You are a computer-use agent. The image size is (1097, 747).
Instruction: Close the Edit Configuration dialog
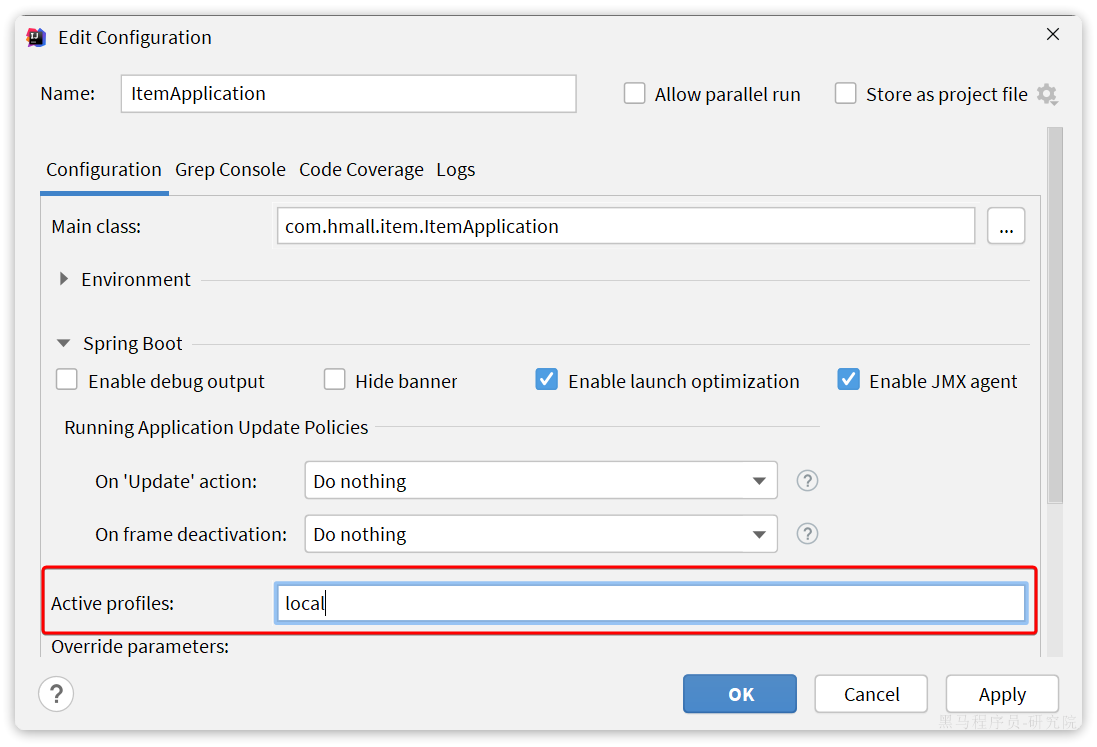1052,35
